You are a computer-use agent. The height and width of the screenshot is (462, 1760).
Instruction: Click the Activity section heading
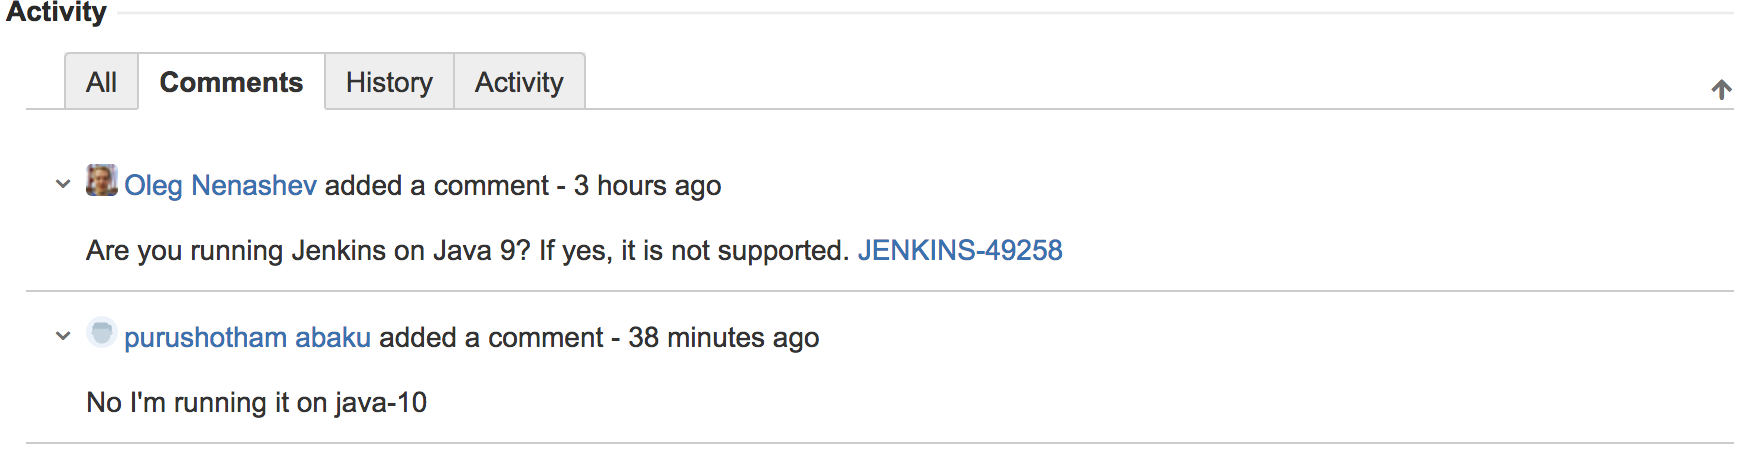pyautogui.click(x=56, y=13)
